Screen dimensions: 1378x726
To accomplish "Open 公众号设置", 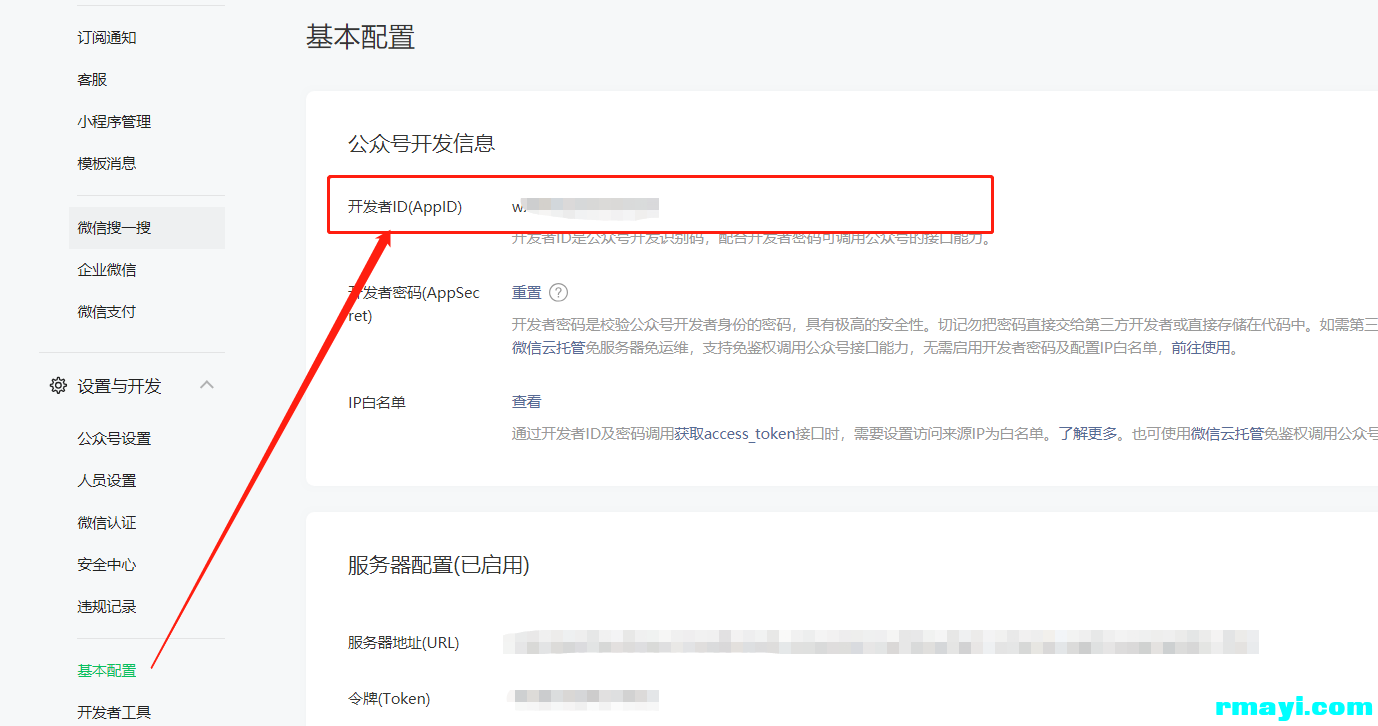I will pyautogui.click(x=114, y=439).
